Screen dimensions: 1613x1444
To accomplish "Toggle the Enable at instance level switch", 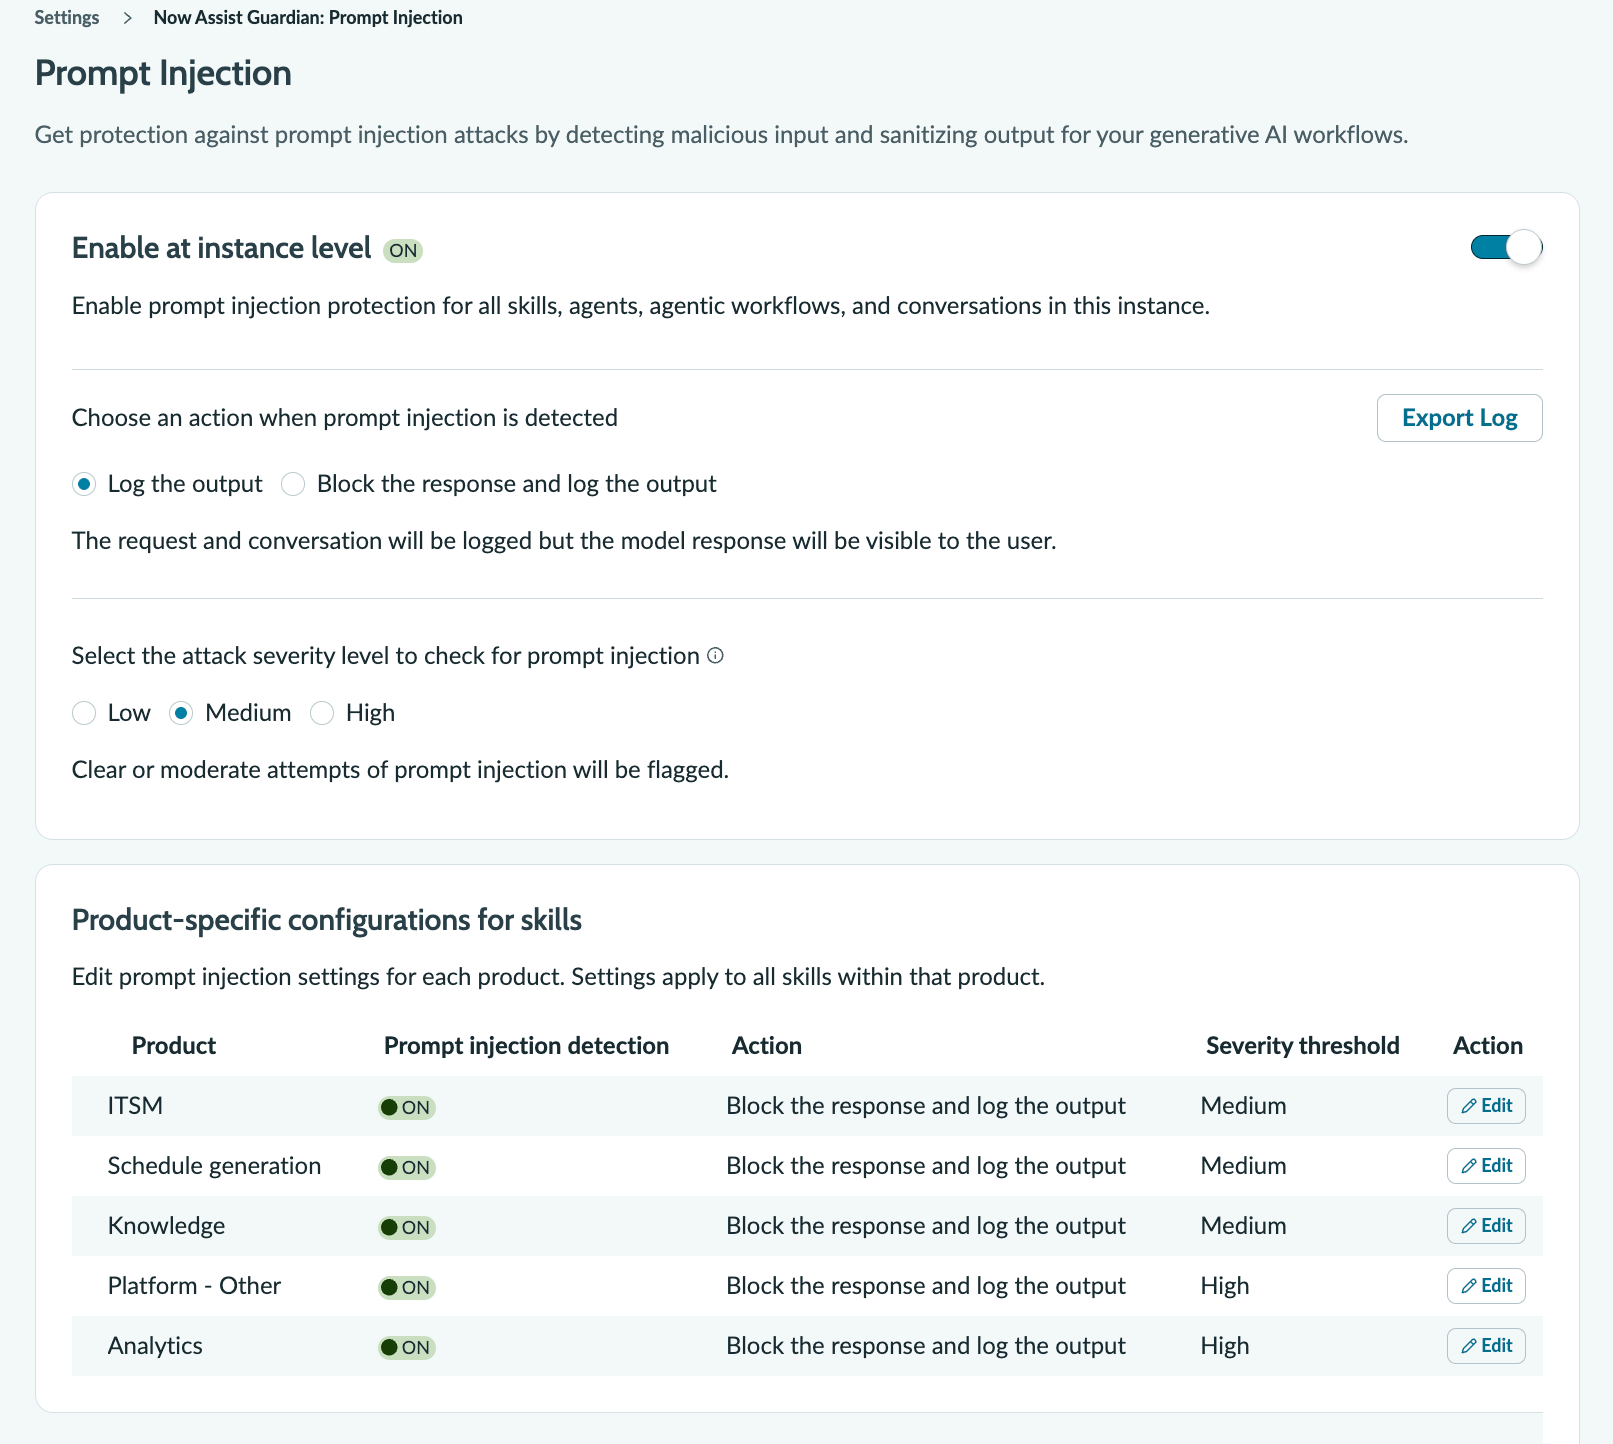I will pos(1506,247).
